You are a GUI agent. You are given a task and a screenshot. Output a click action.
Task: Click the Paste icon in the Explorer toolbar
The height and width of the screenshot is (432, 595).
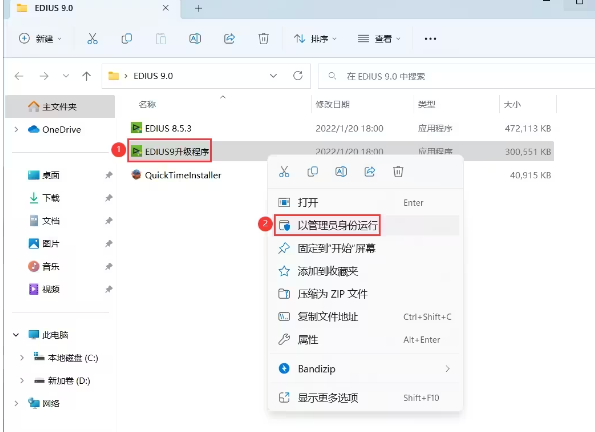(x=161, y=39)
